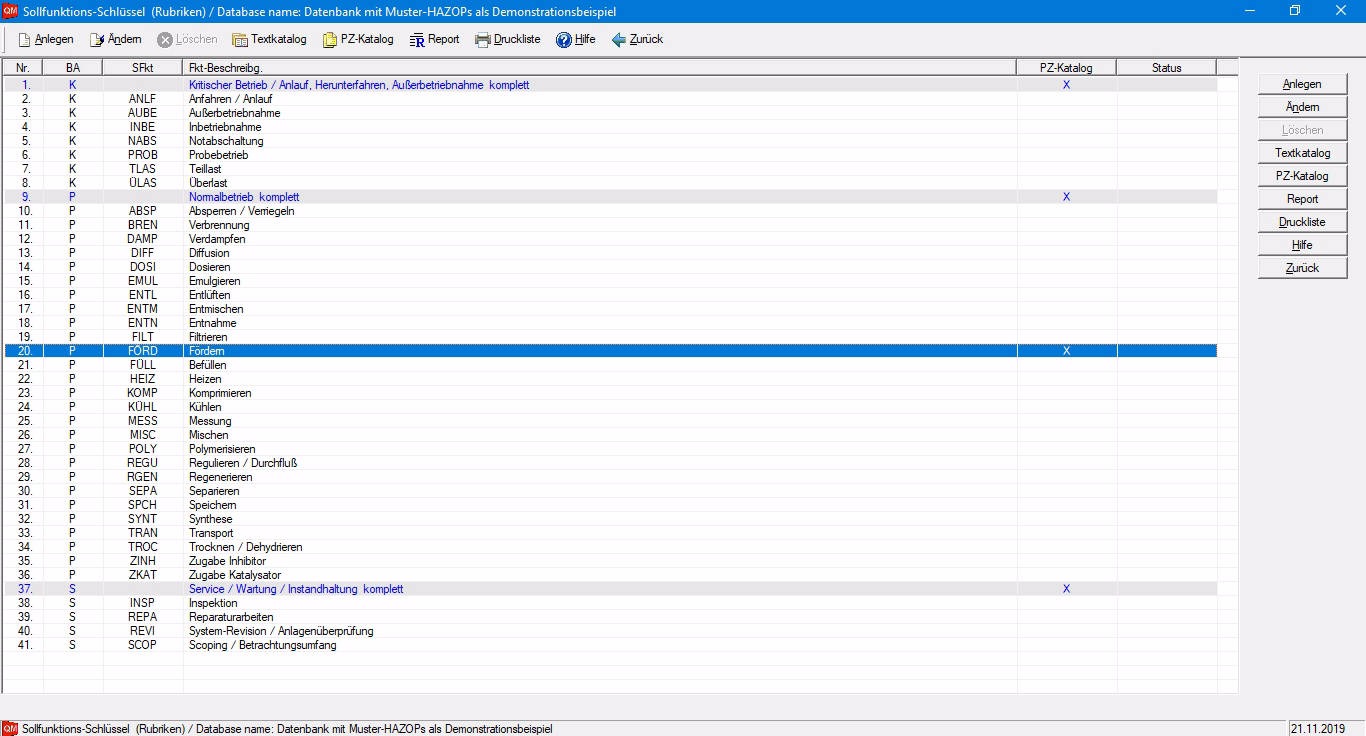Select the 'Normalbetrieb komplett' row

pos(610,197)
